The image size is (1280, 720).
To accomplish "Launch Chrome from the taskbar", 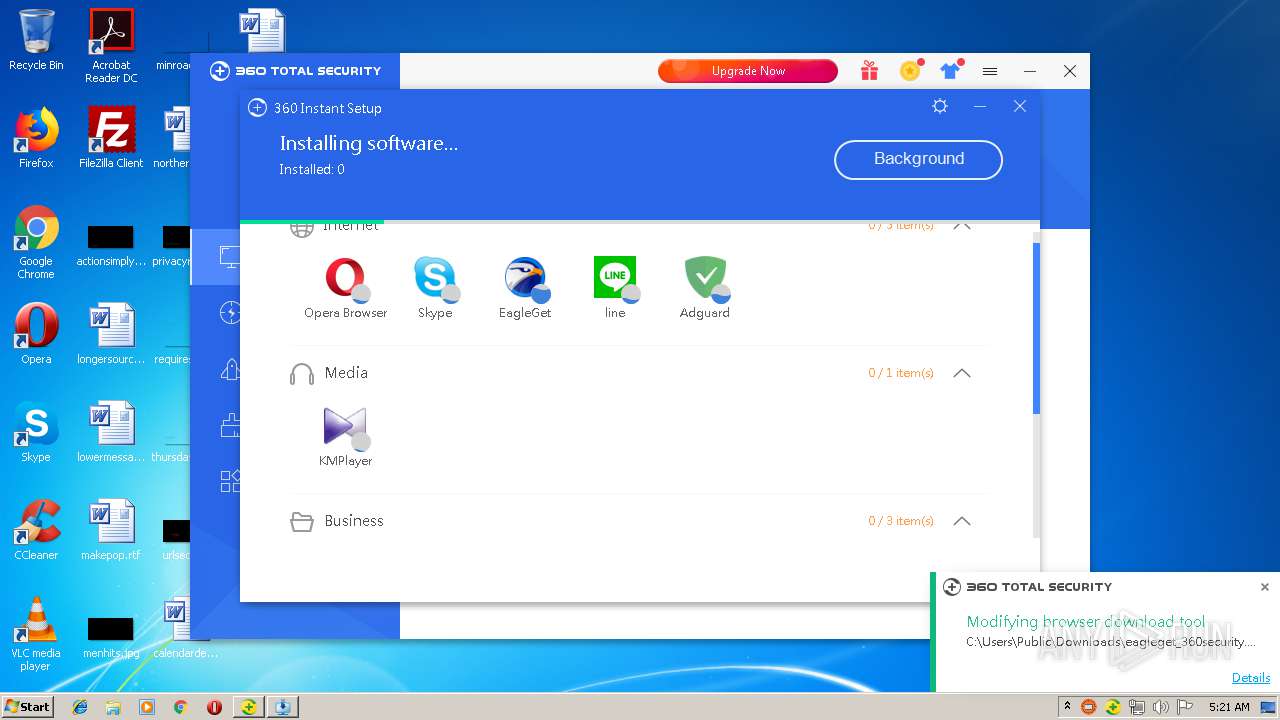I will 181,707.
